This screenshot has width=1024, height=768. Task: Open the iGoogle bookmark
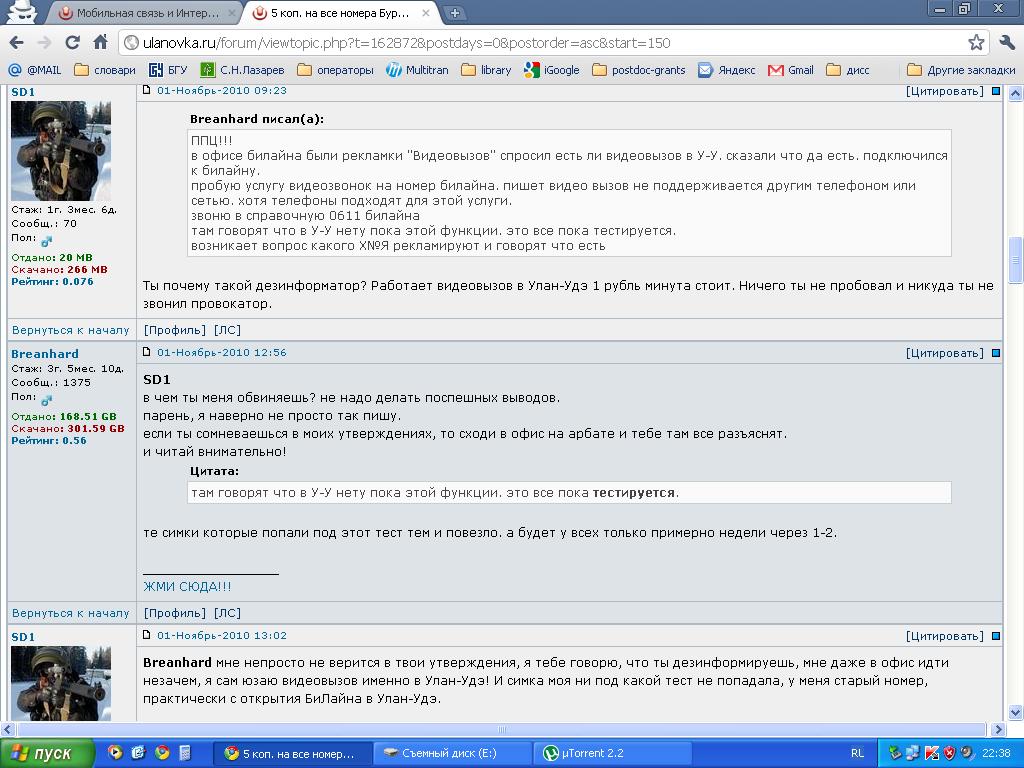552,70
